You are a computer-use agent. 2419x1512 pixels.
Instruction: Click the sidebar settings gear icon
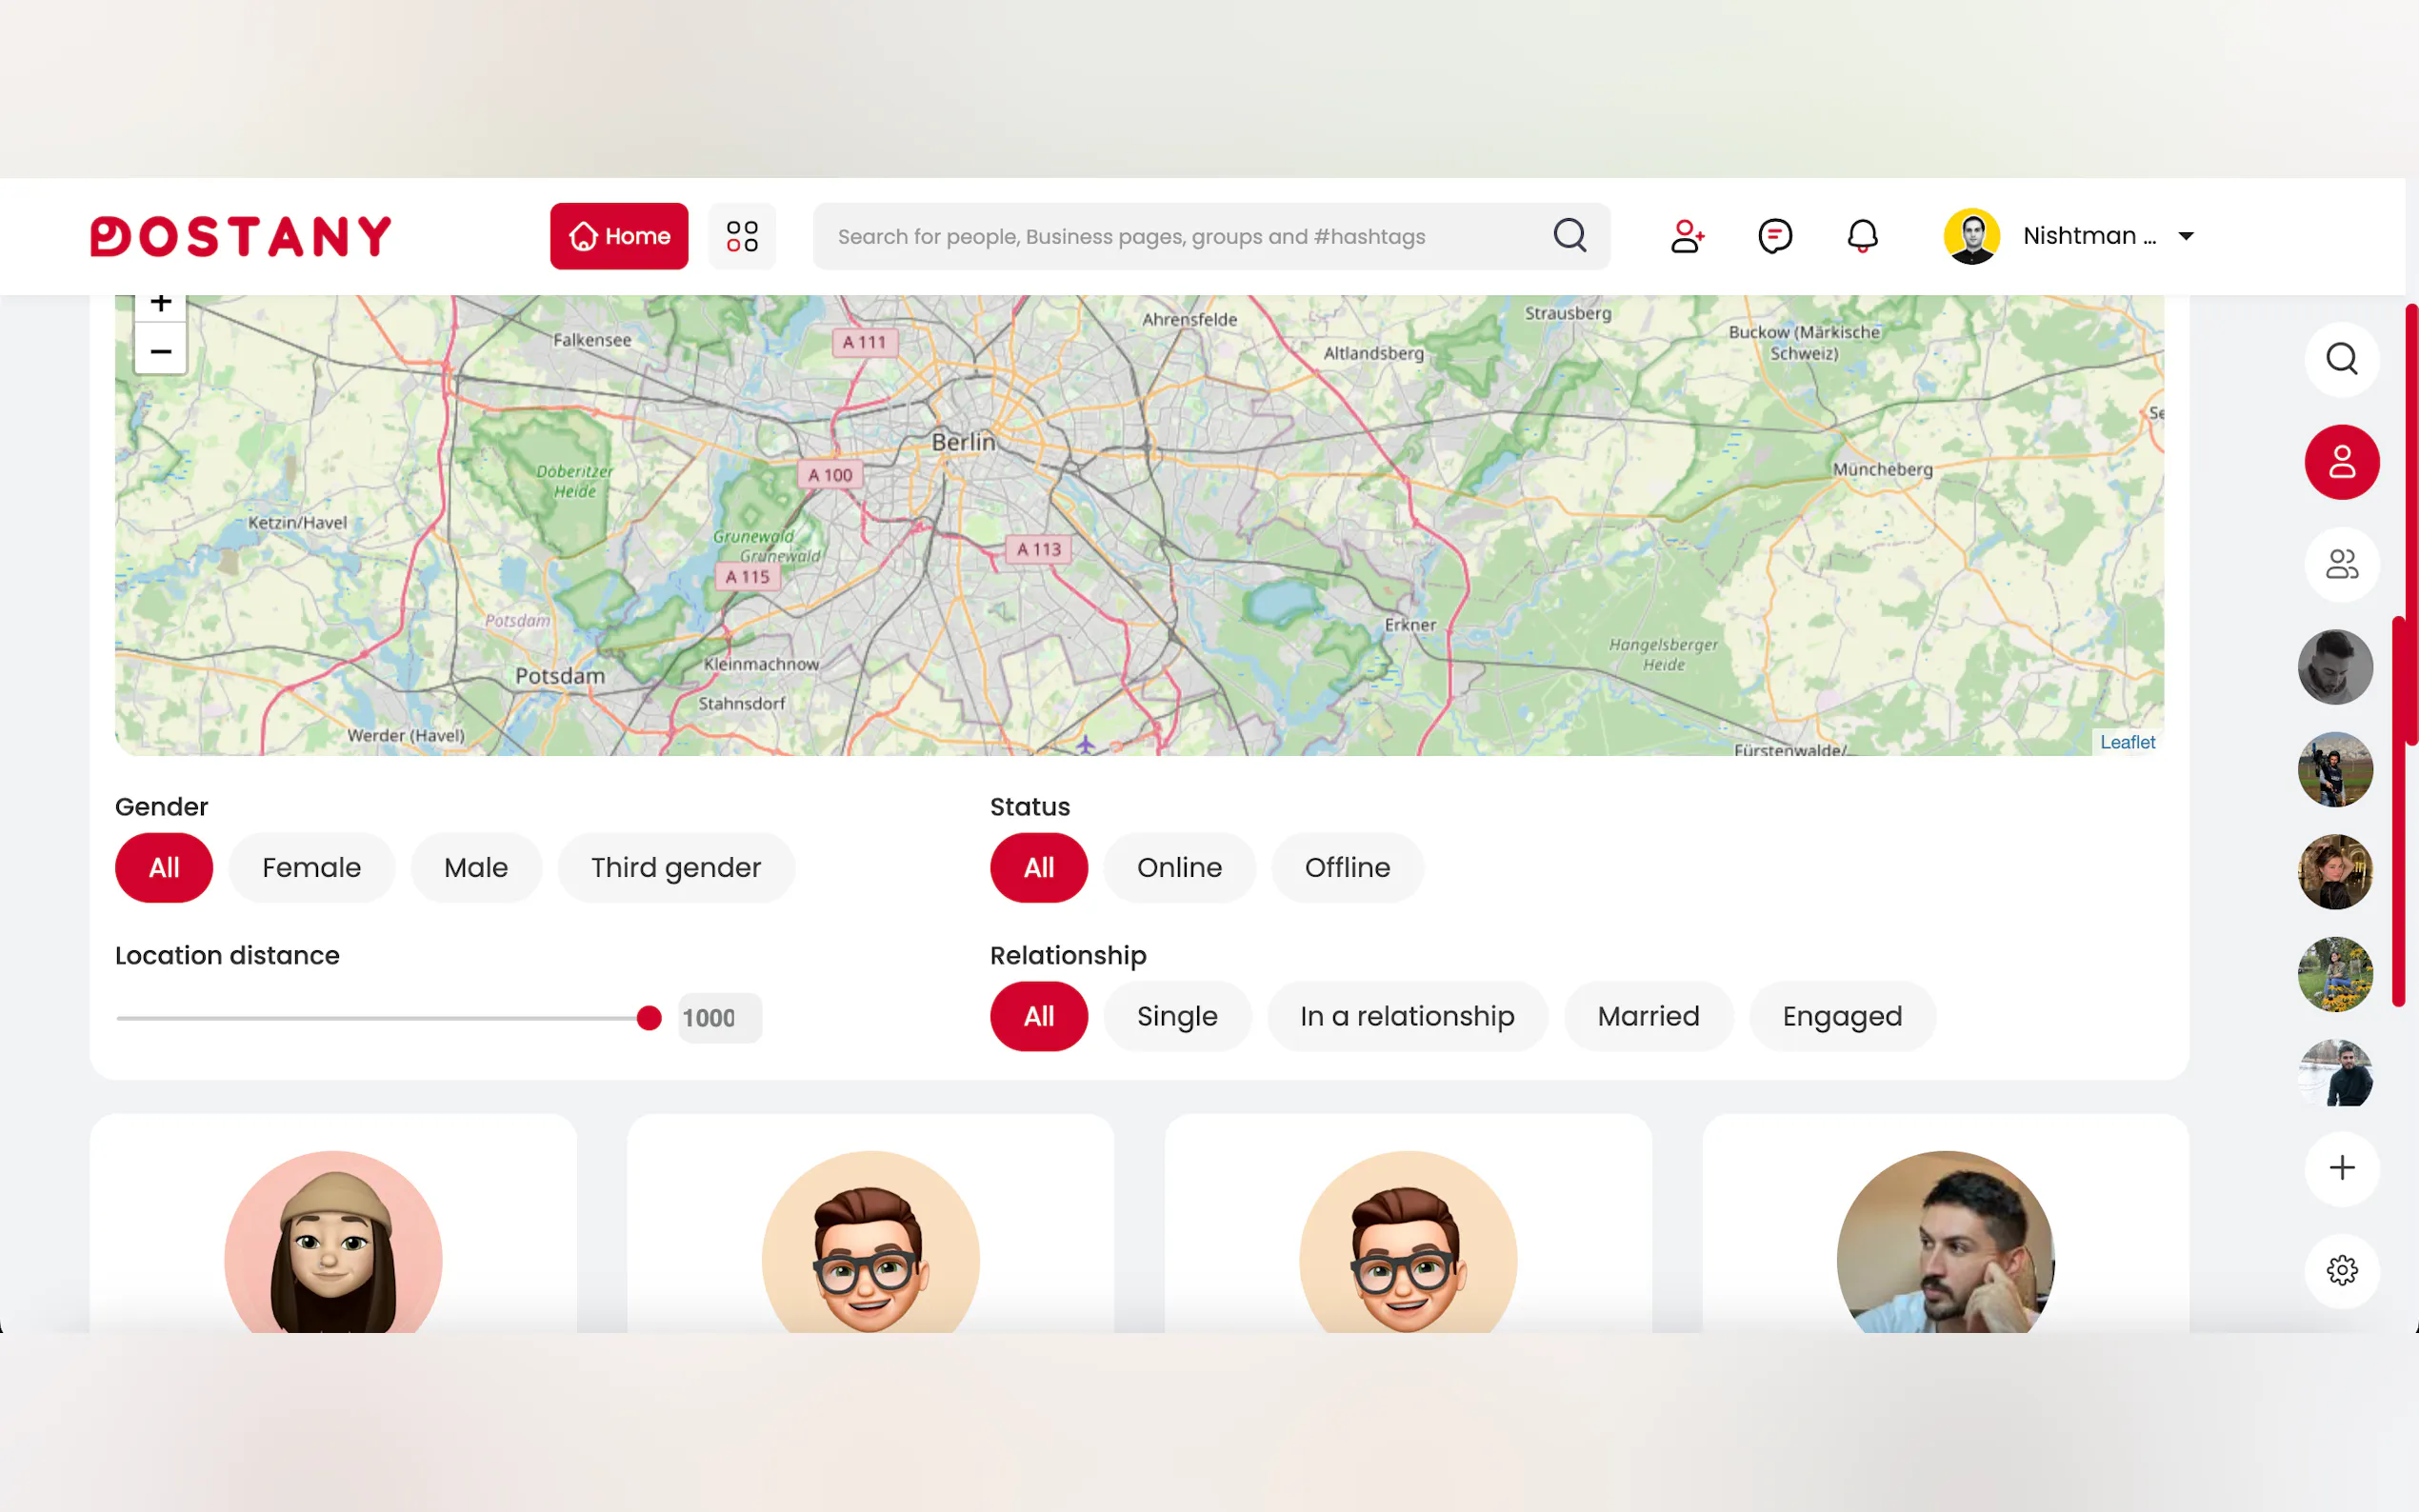click(2340, 1270)
